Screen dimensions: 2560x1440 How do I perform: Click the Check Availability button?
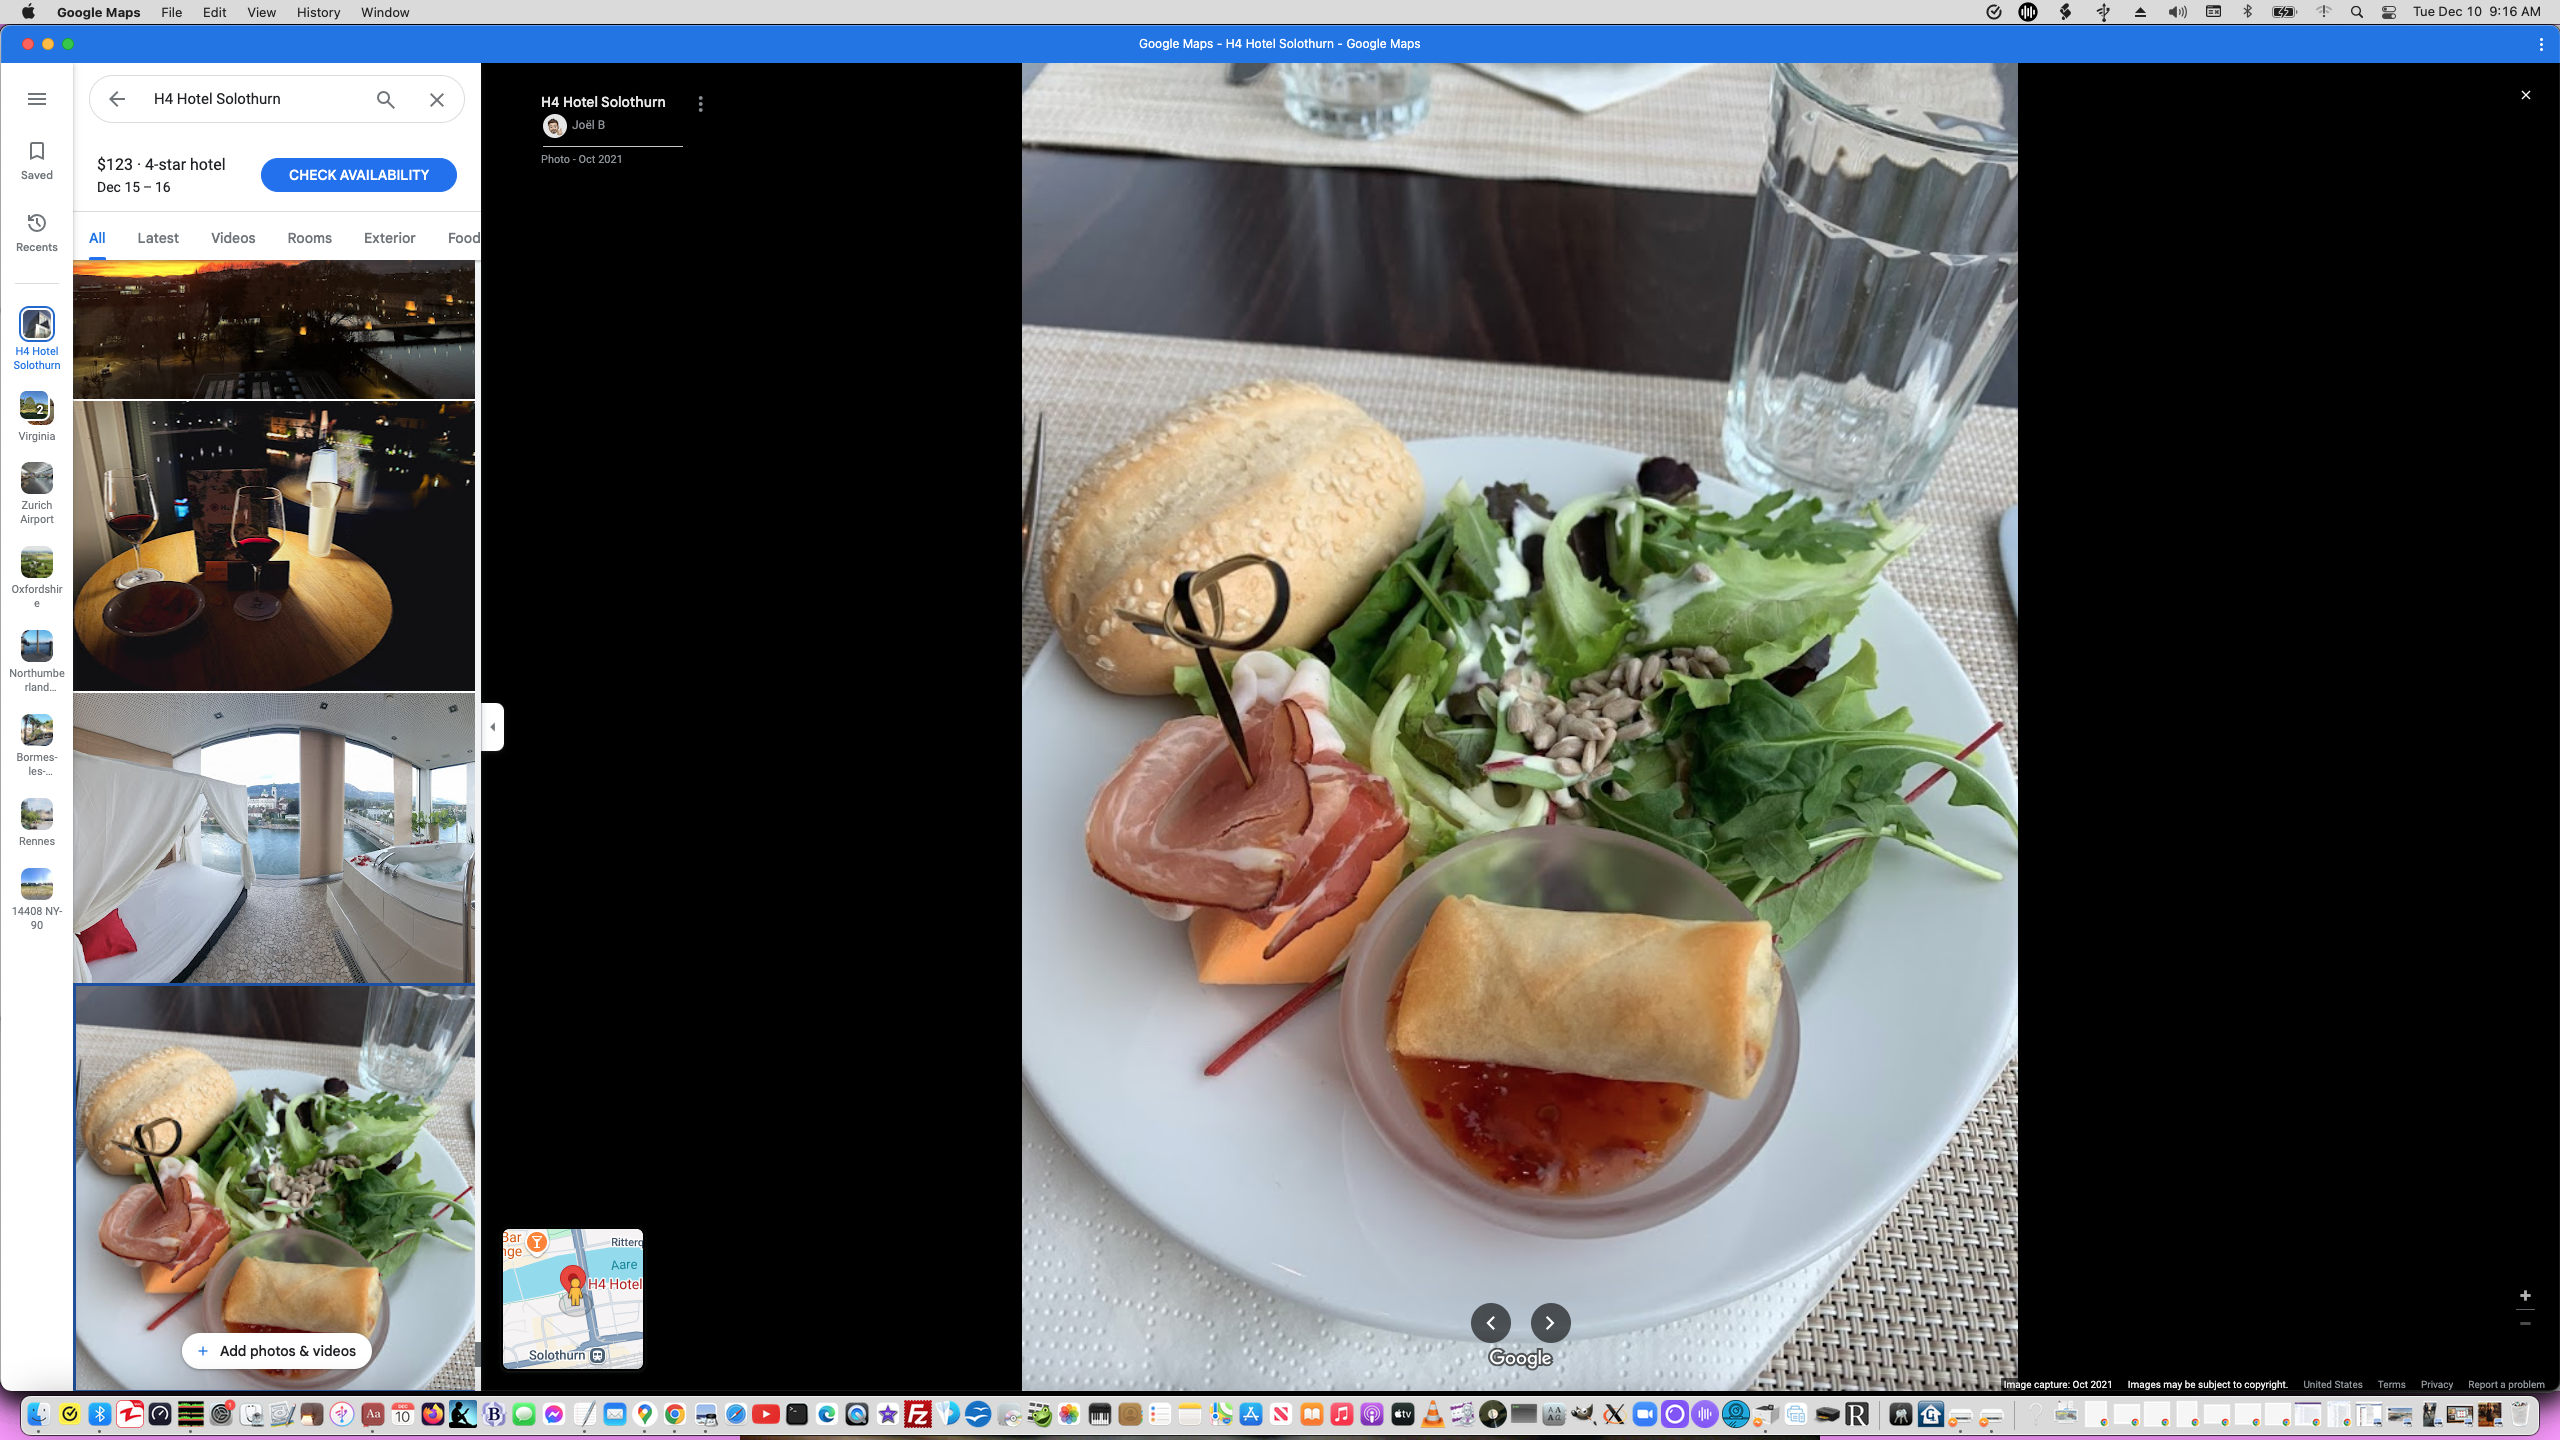tap(358, 175)
